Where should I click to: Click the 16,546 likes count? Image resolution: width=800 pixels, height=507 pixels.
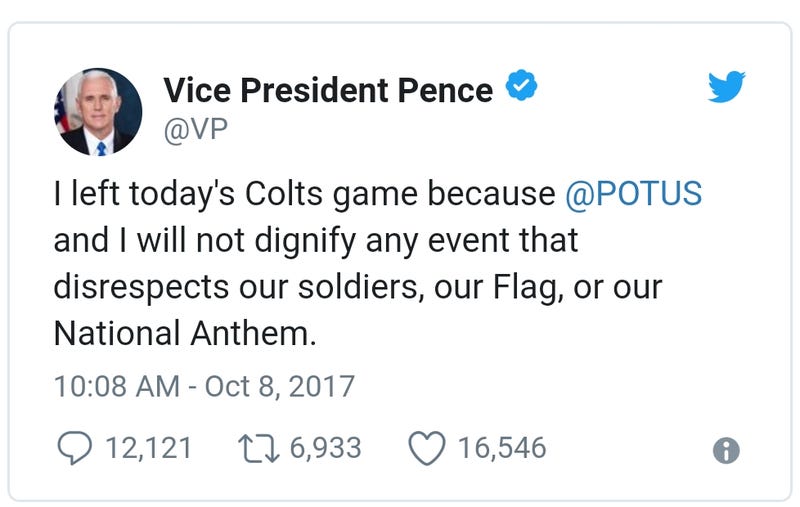tap(502, 448)
